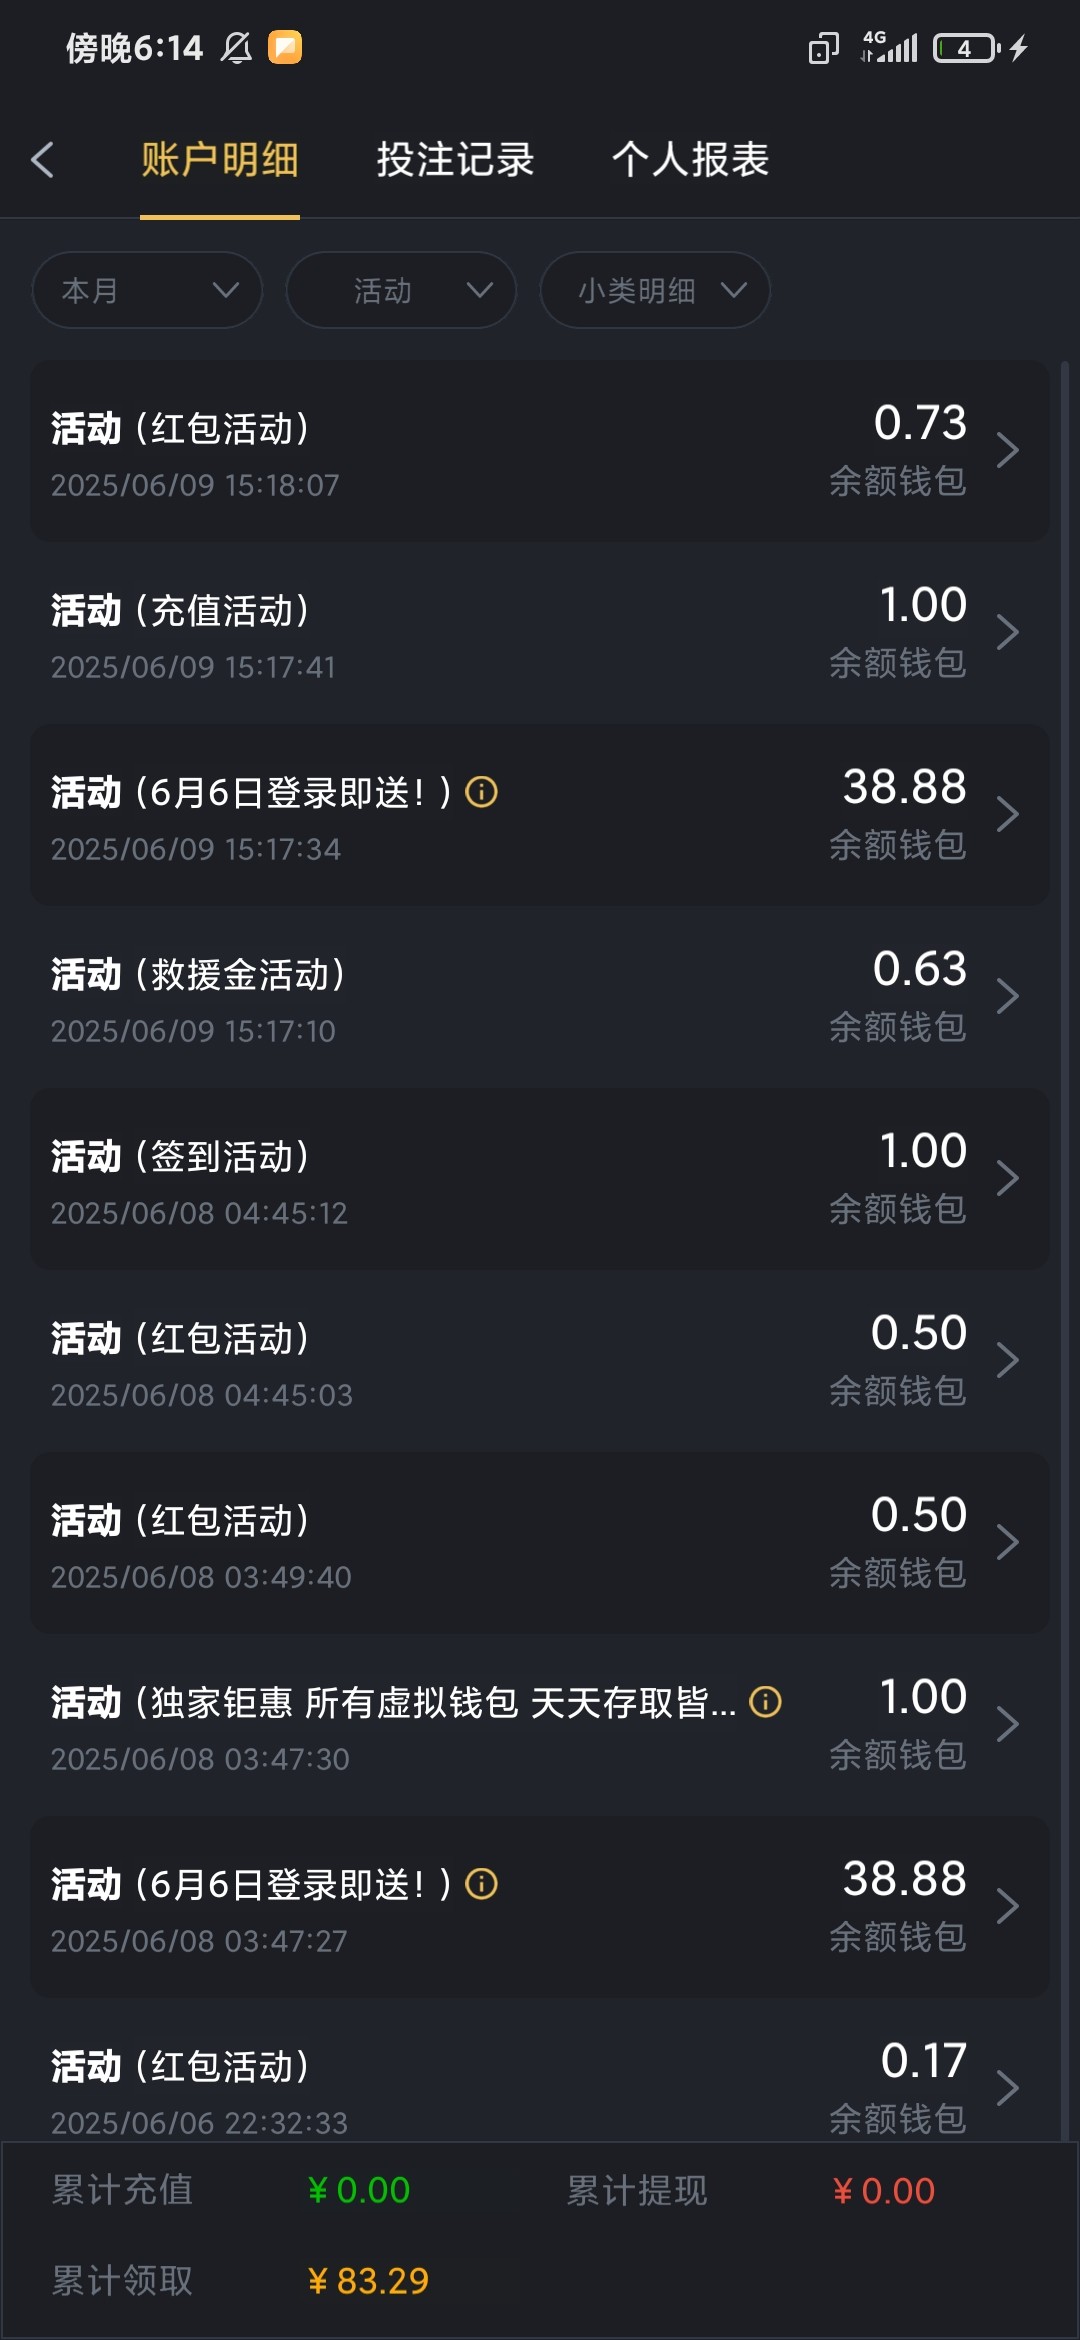Expand the 小类明细 subcategory dropdown
The image size is (1080, 2340).
(655, 290)
